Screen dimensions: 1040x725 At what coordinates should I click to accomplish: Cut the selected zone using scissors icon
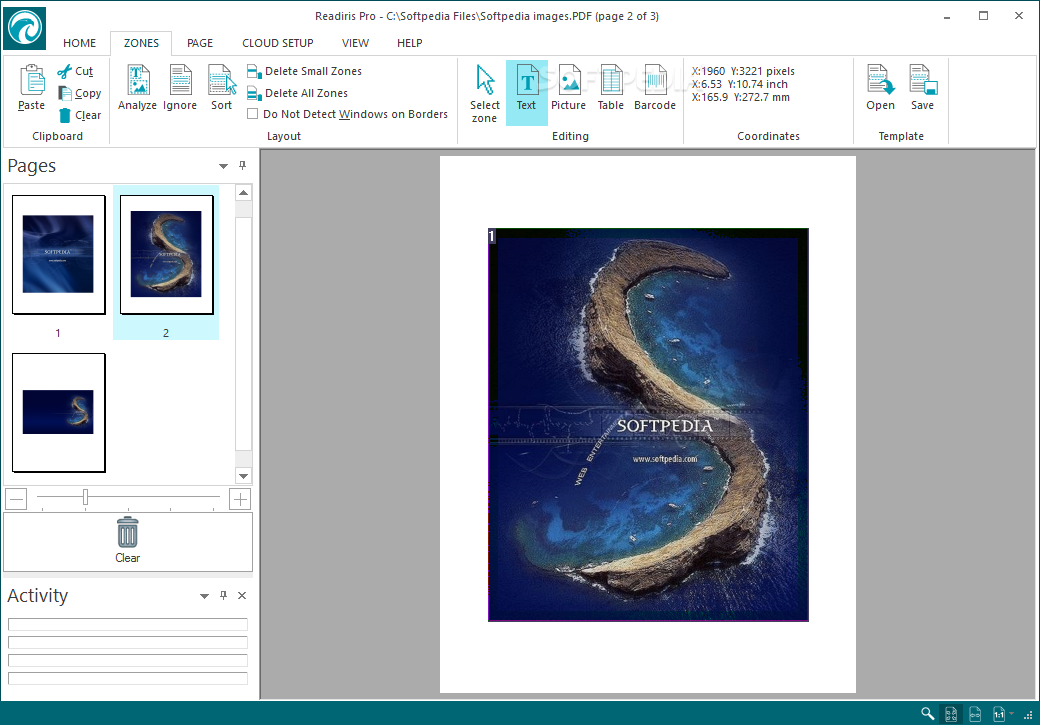75,71
